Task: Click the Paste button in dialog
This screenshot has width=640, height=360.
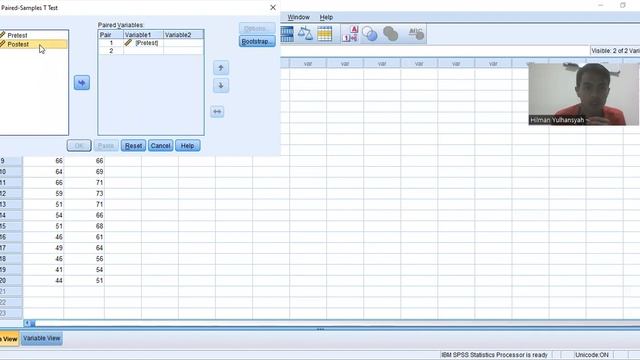Action: point(106,146)
